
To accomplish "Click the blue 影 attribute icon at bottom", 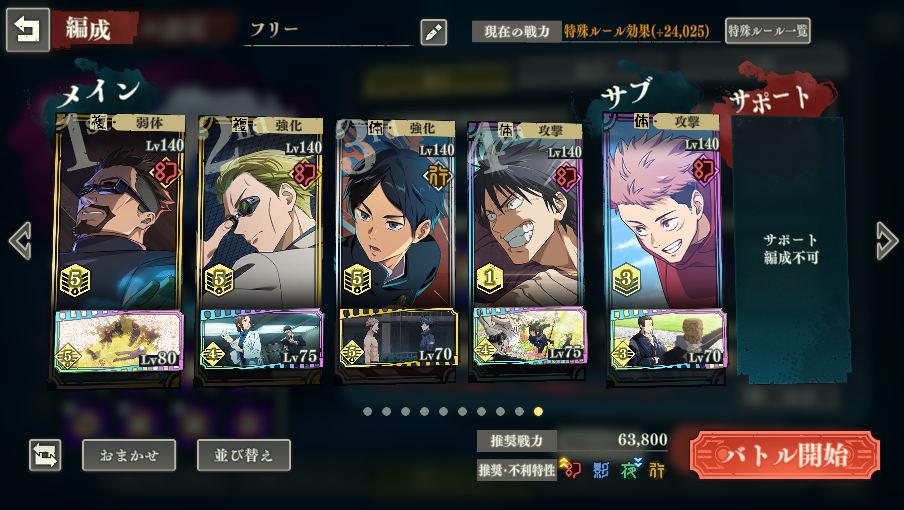I will pyautogui.click(x=601, y=470).
